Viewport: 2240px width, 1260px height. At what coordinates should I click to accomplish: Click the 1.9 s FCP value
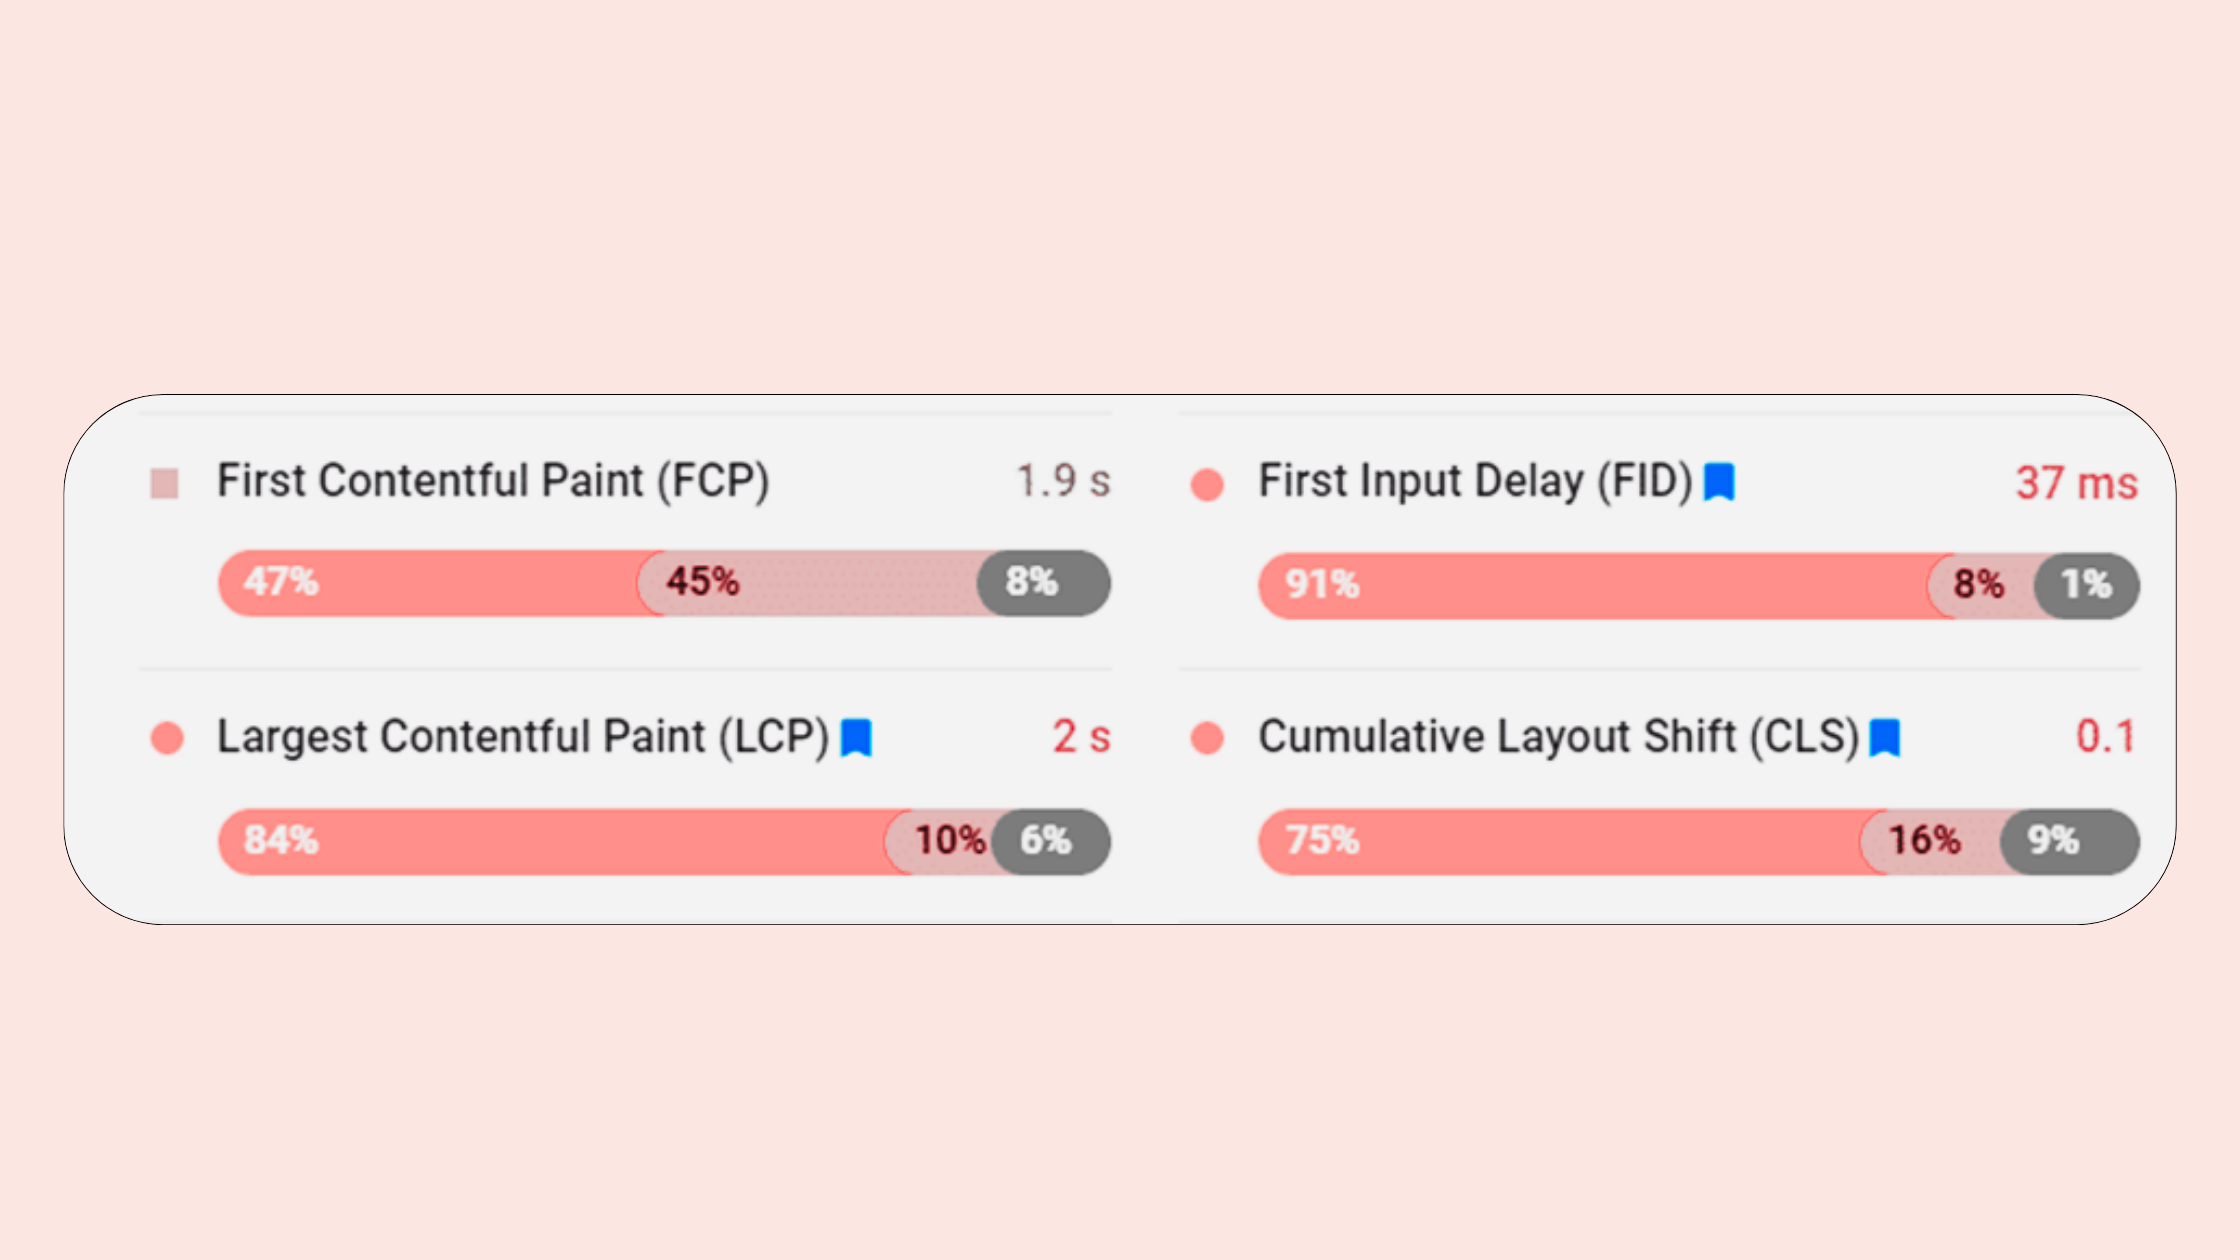pyautogui.click(x=1063, y=481)
